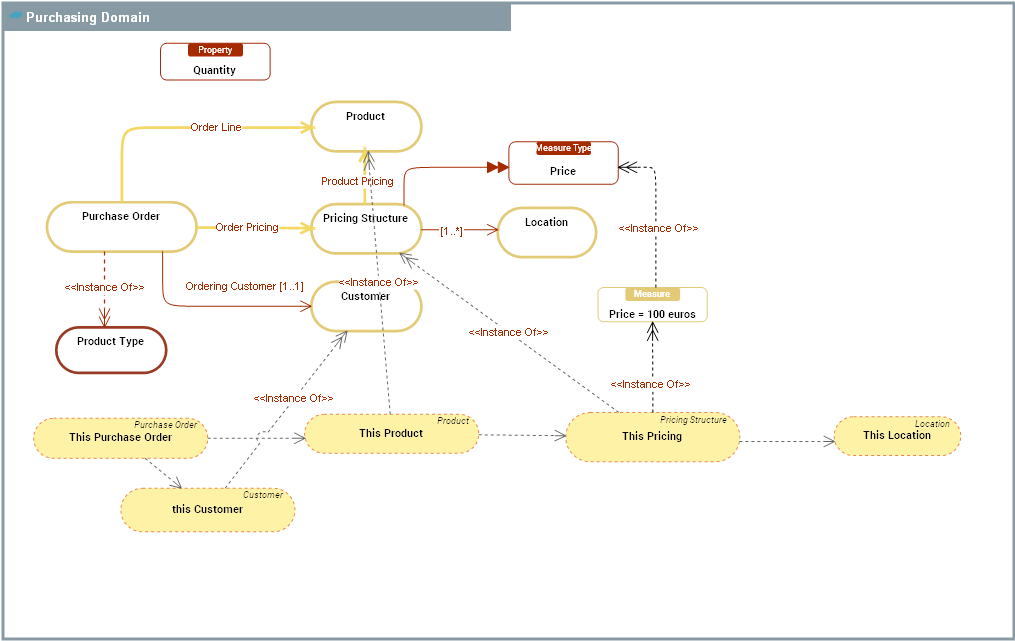This screenshot has width=1015, height=641.
Task: Select the Order Pricing relationship label
Action: [247, 228]
